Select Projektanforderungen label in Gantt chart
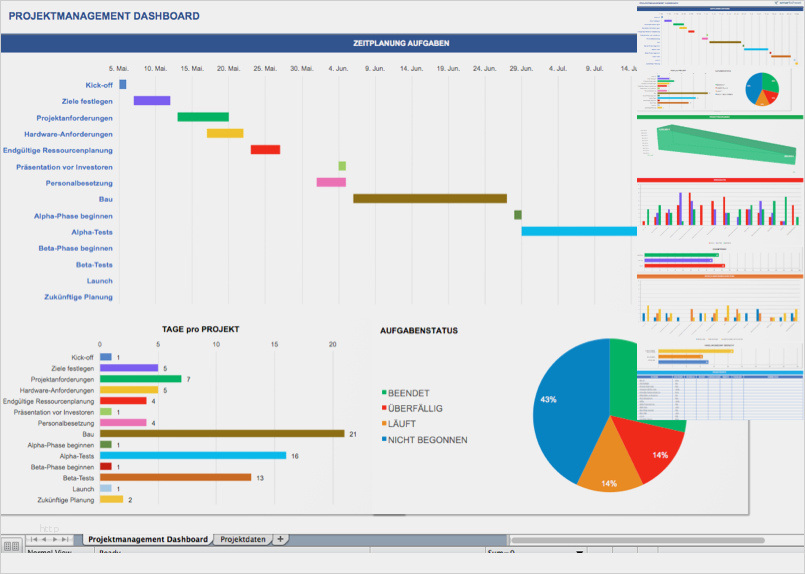This screenshot has height=574, width=805. click(74, 118)
